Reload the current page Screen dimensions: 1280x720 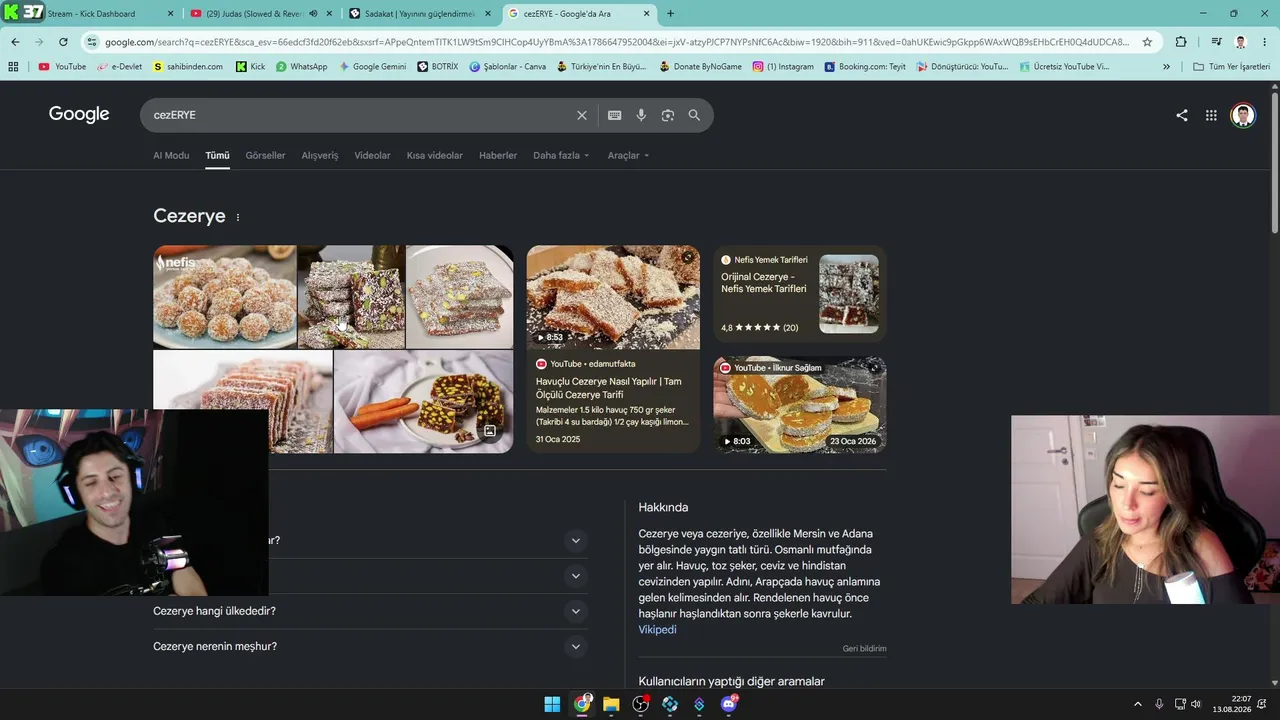pyautogui.click(x=63, y=42)
